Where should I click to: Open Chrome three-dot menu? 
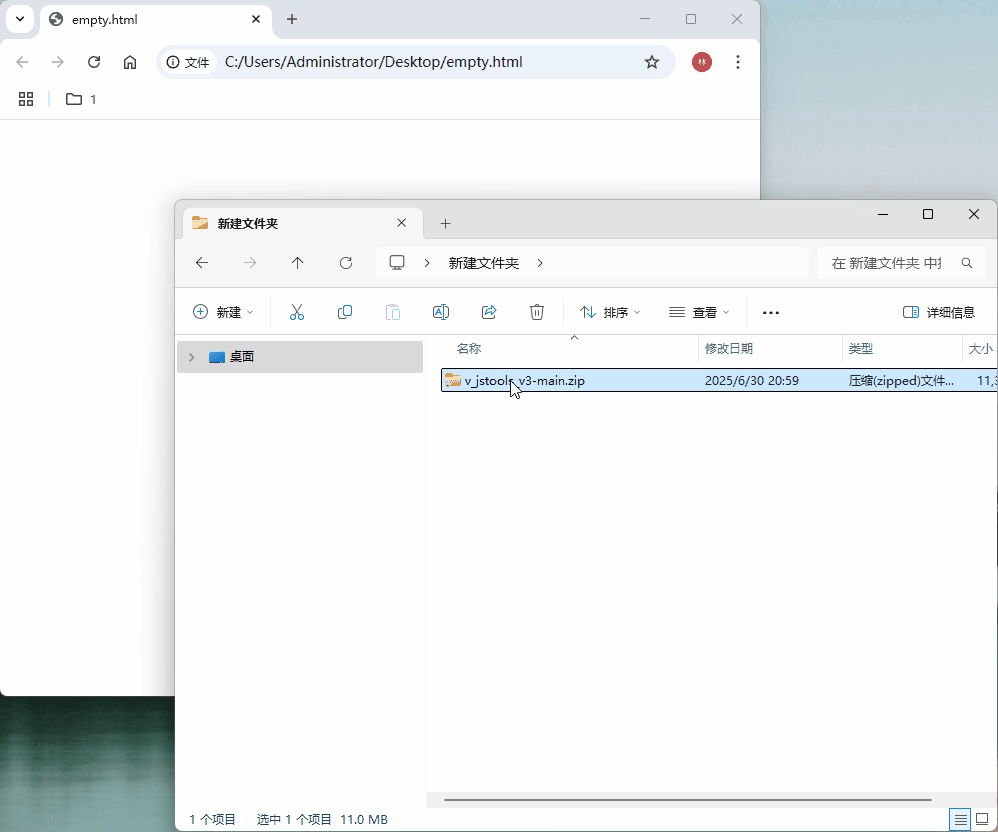click(x=738, y=62)
